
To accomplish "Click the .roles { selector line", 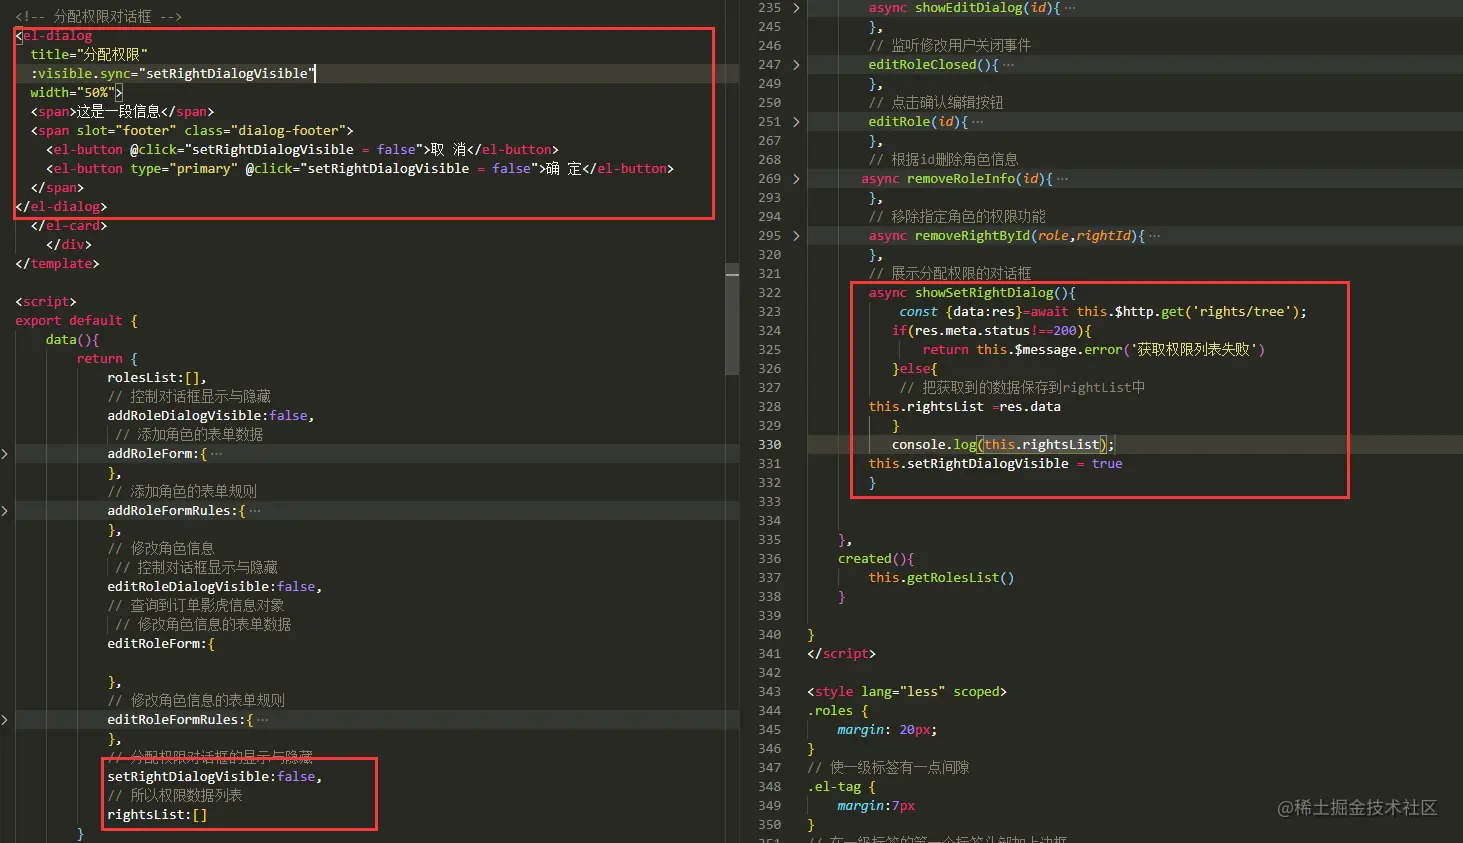I will click(x=838, y=710).
